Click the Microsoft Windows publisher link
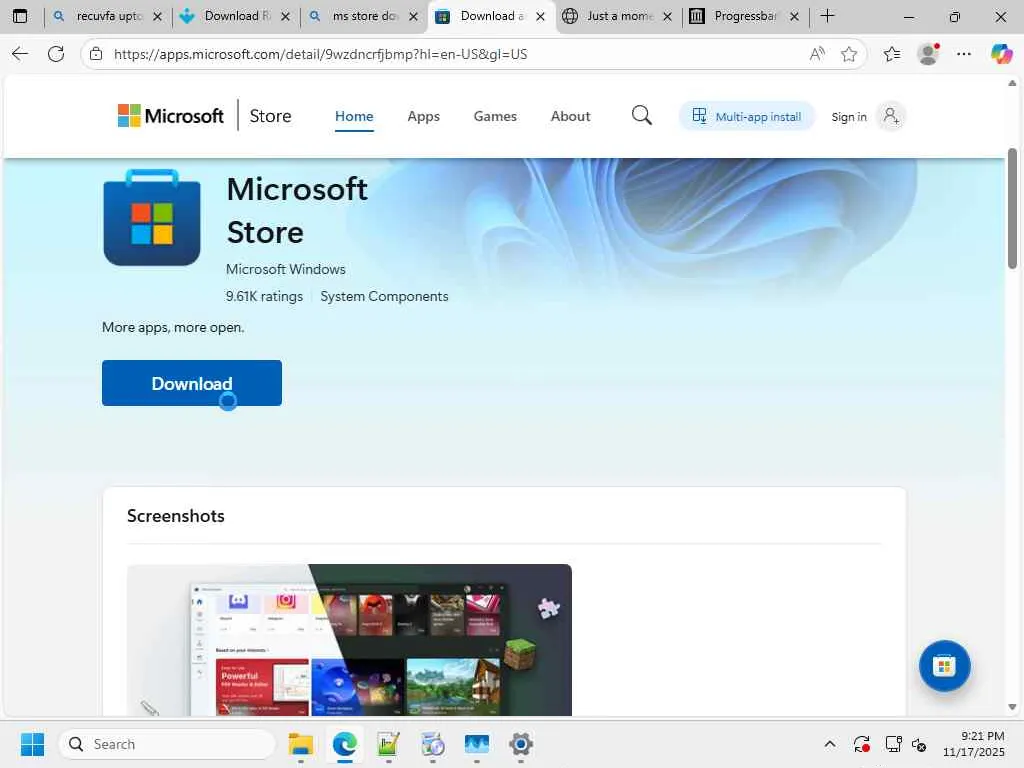Screen dimensions: 1024x768 285,269
